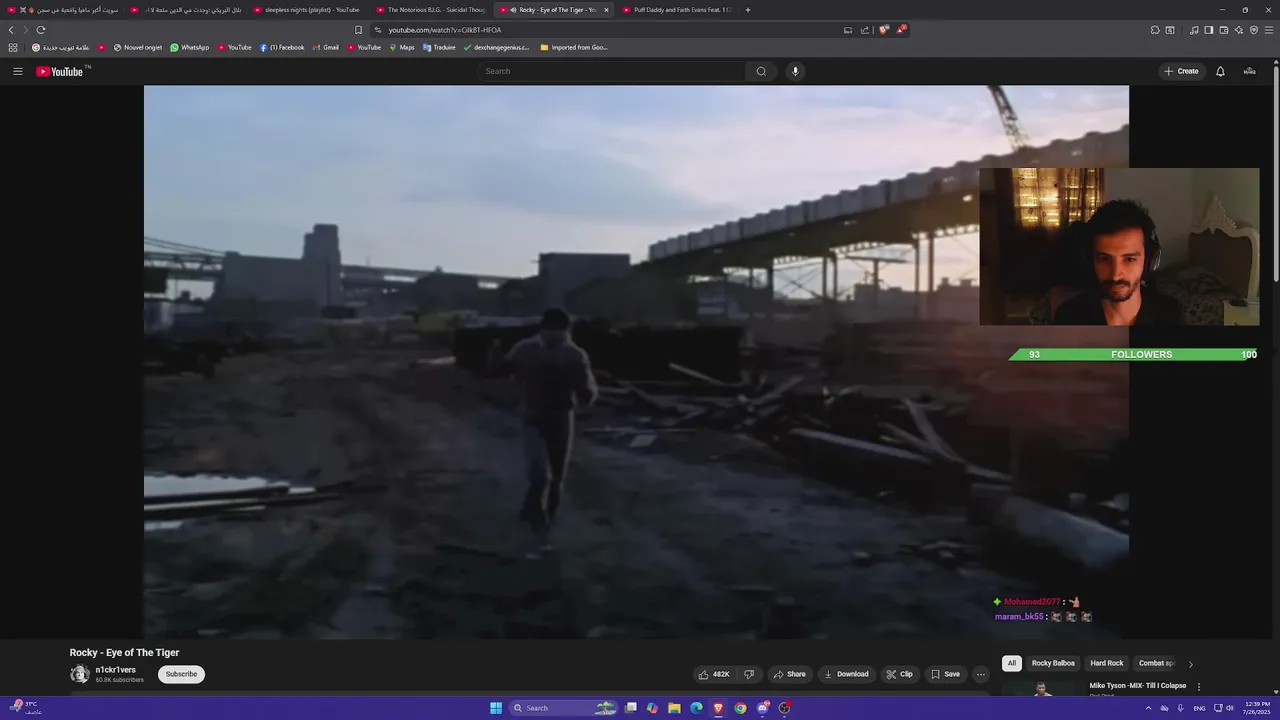Select the All filter chip
Image resolution: width=1280 pixels, height=720 pixels.
pyautogui.click(x=1012, y=663)
